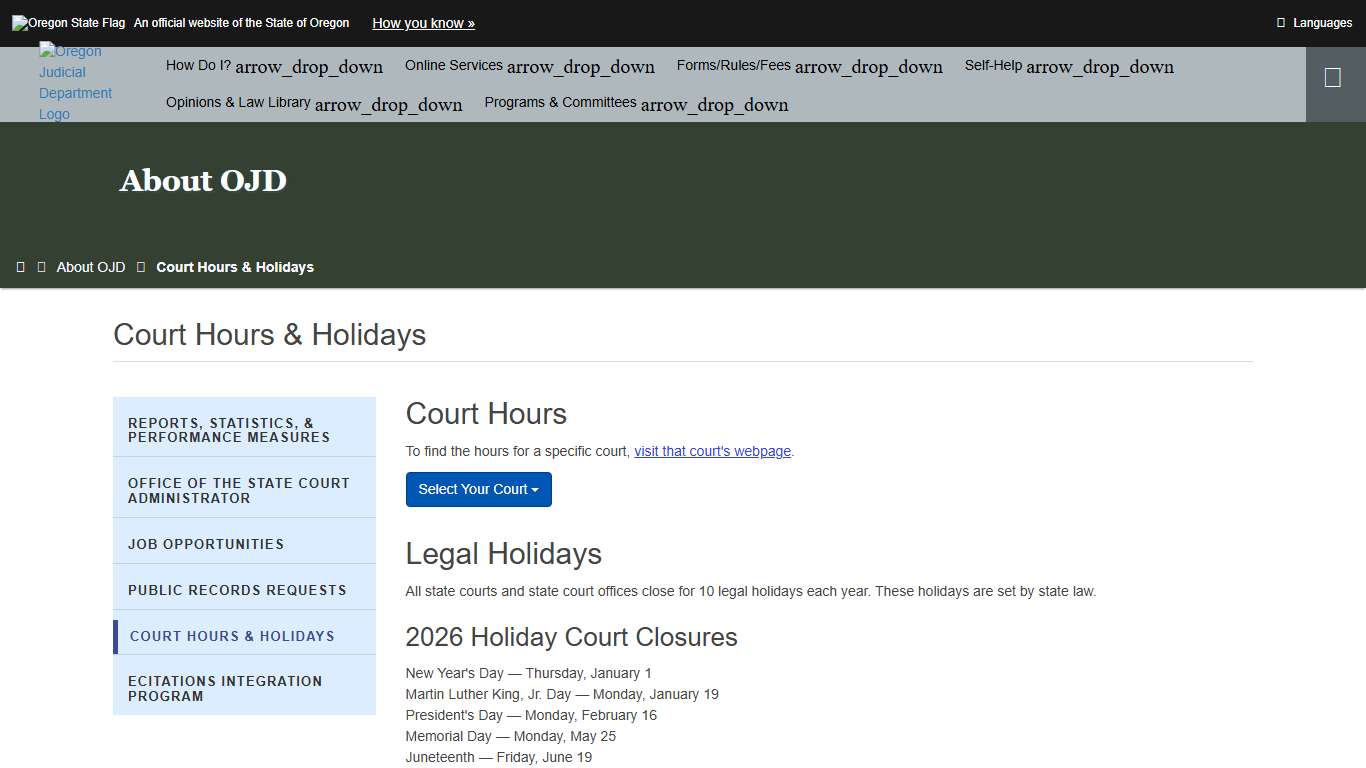Click the breadcrumb separator chevron after About OJD
This screenshot has width=1366, height=768.
[140, 266]
